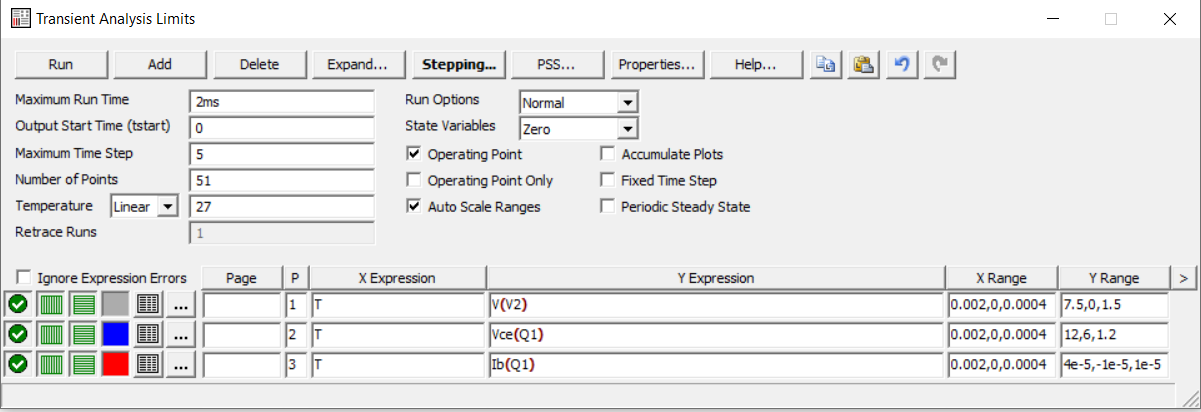
Task: Click the paste clipboard icon
Action: point(864,64)
